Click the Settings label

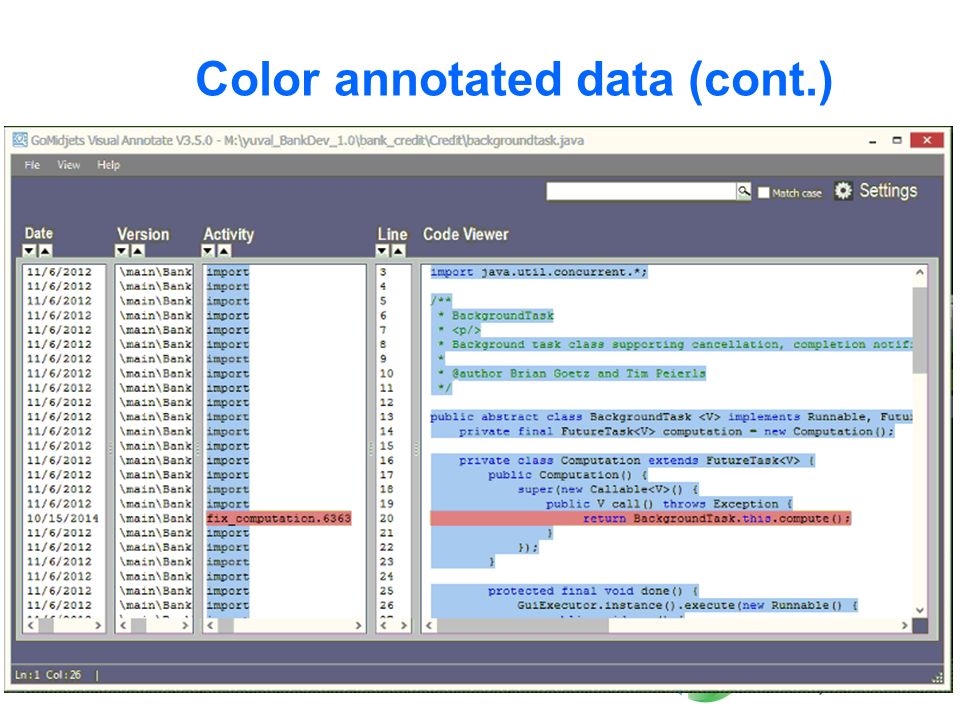point(888,191)
